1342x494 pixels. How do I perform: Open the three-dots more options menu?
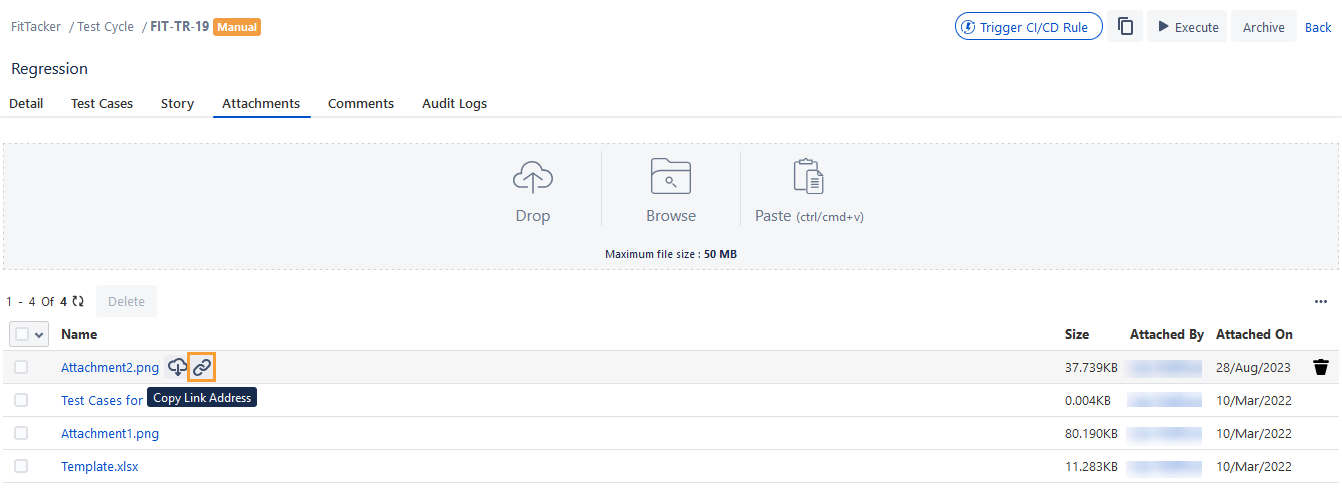tap(1321, 301)
